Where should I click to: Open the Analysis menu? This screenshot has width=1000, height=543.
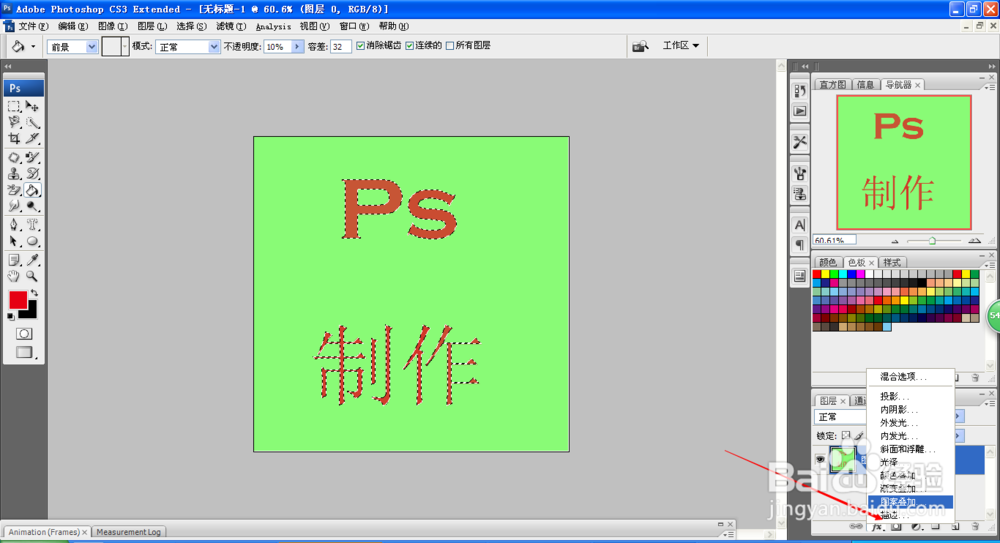tap(273, 26)
